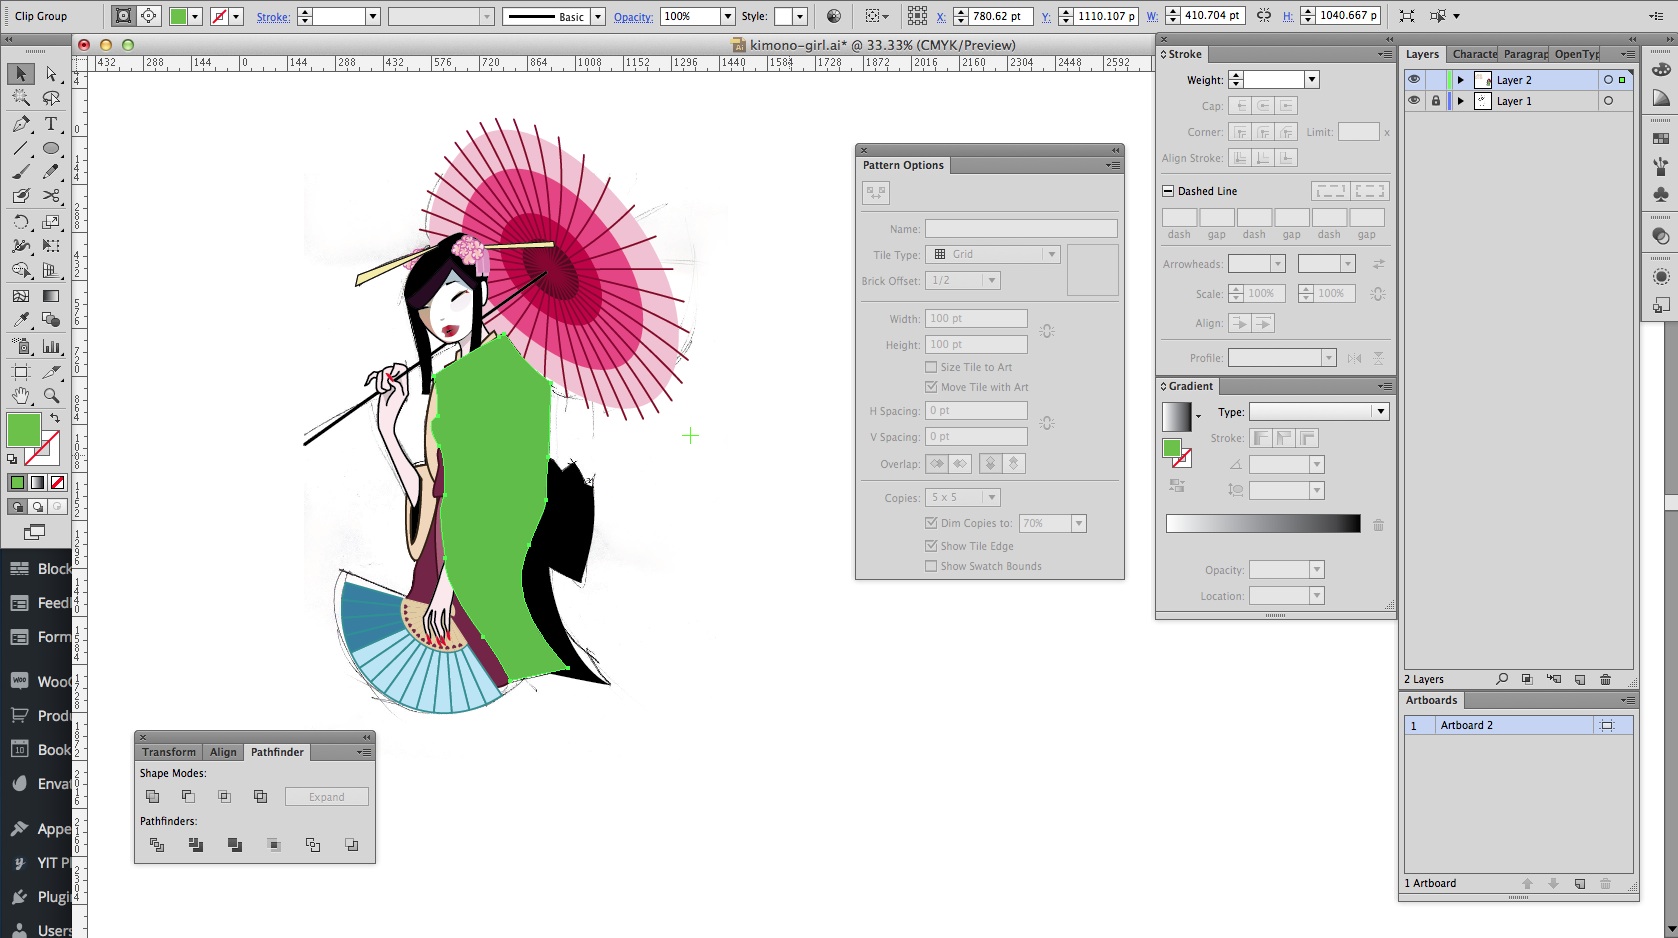Image resolution: width=1678 pixels, height=938 pixels.
Task: Delete selected layer with trash icon
Action: (1605, 679)
